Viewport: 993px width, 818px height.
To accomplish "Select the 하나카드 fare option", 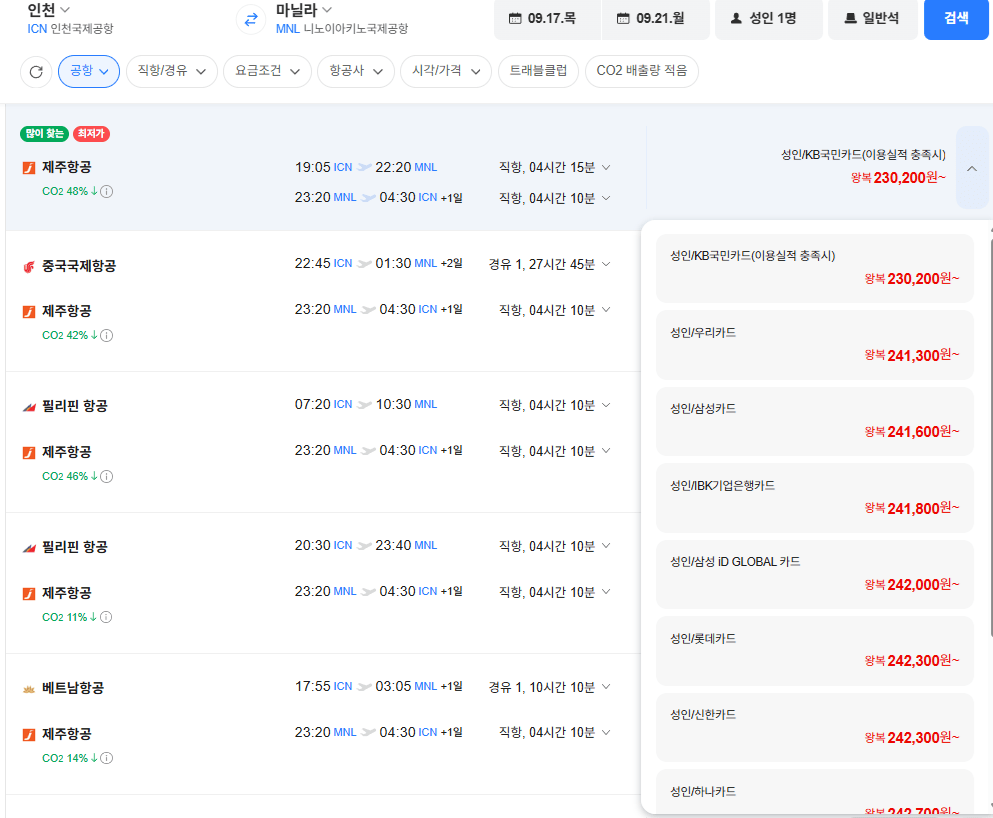I will click(814, 792).
